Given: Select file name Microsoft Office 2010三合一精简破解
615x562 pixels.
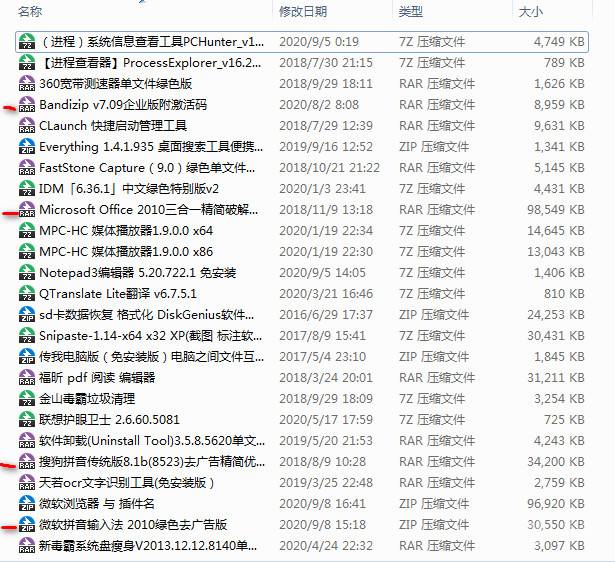Looking at the screenshot, I should 149,210.
